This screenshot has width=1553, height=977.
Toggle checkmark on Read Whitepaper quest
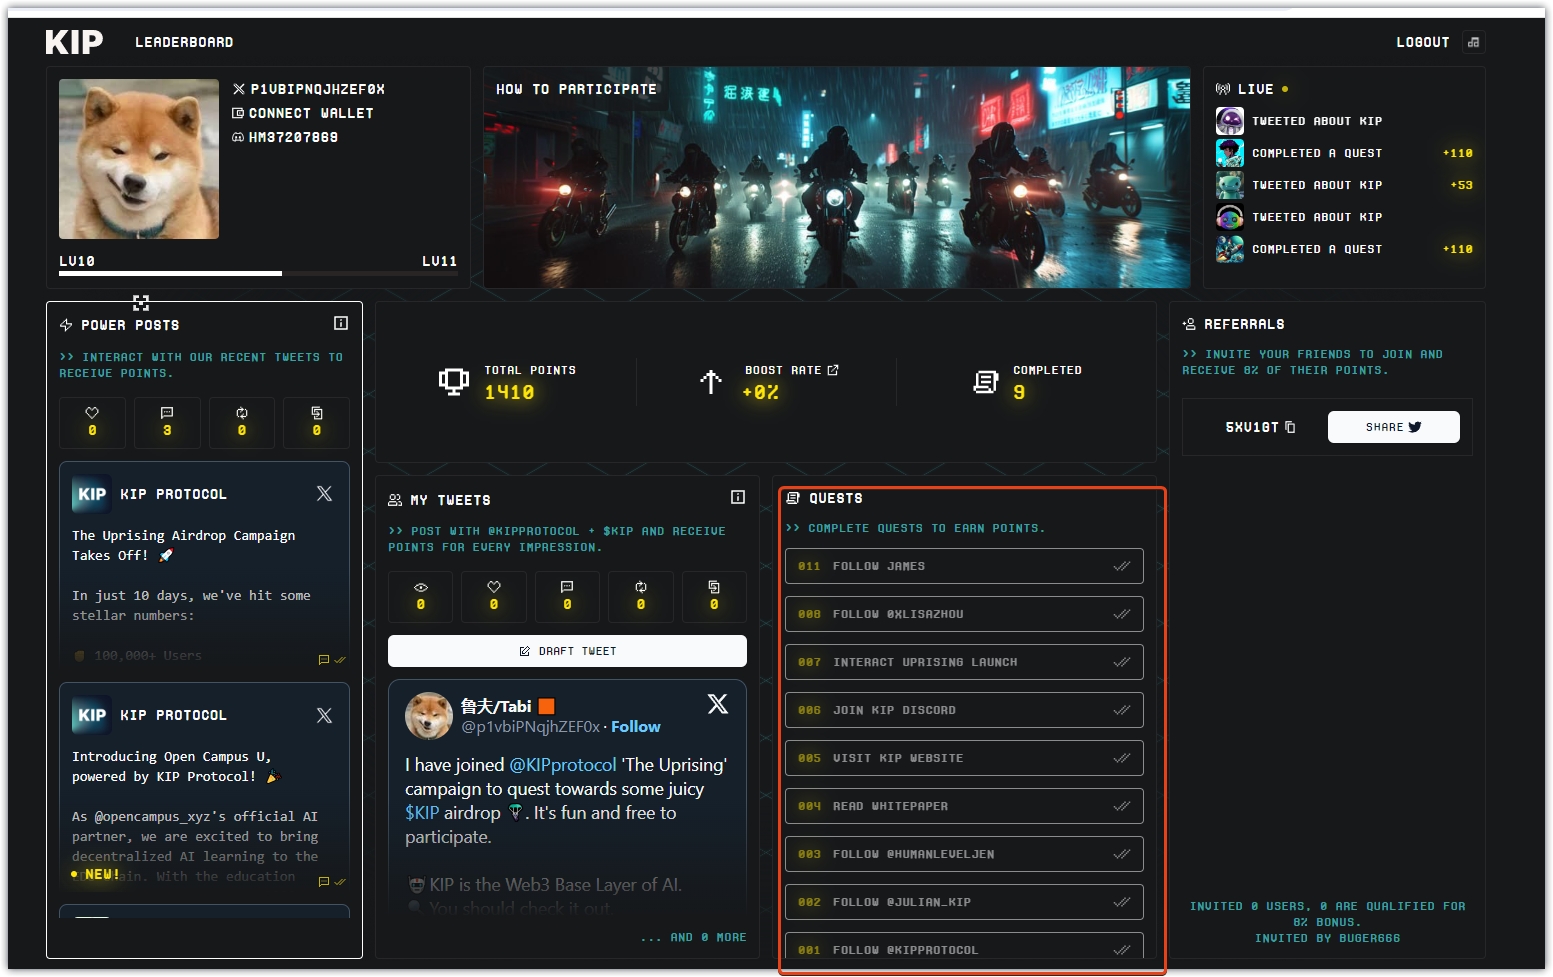click(1121, 806)
